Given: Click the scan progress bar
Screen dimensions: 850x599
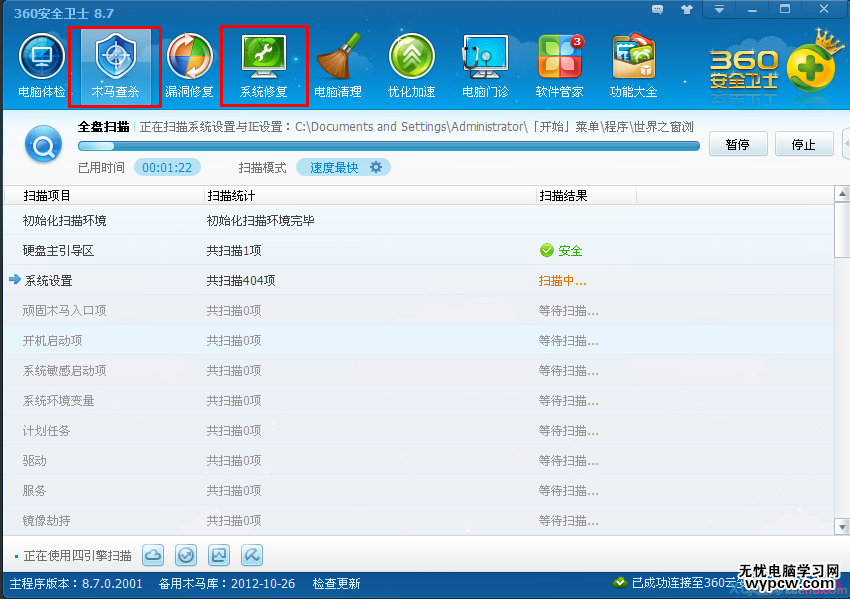Looking at the screenshot, I should click(x=389, y=146).
